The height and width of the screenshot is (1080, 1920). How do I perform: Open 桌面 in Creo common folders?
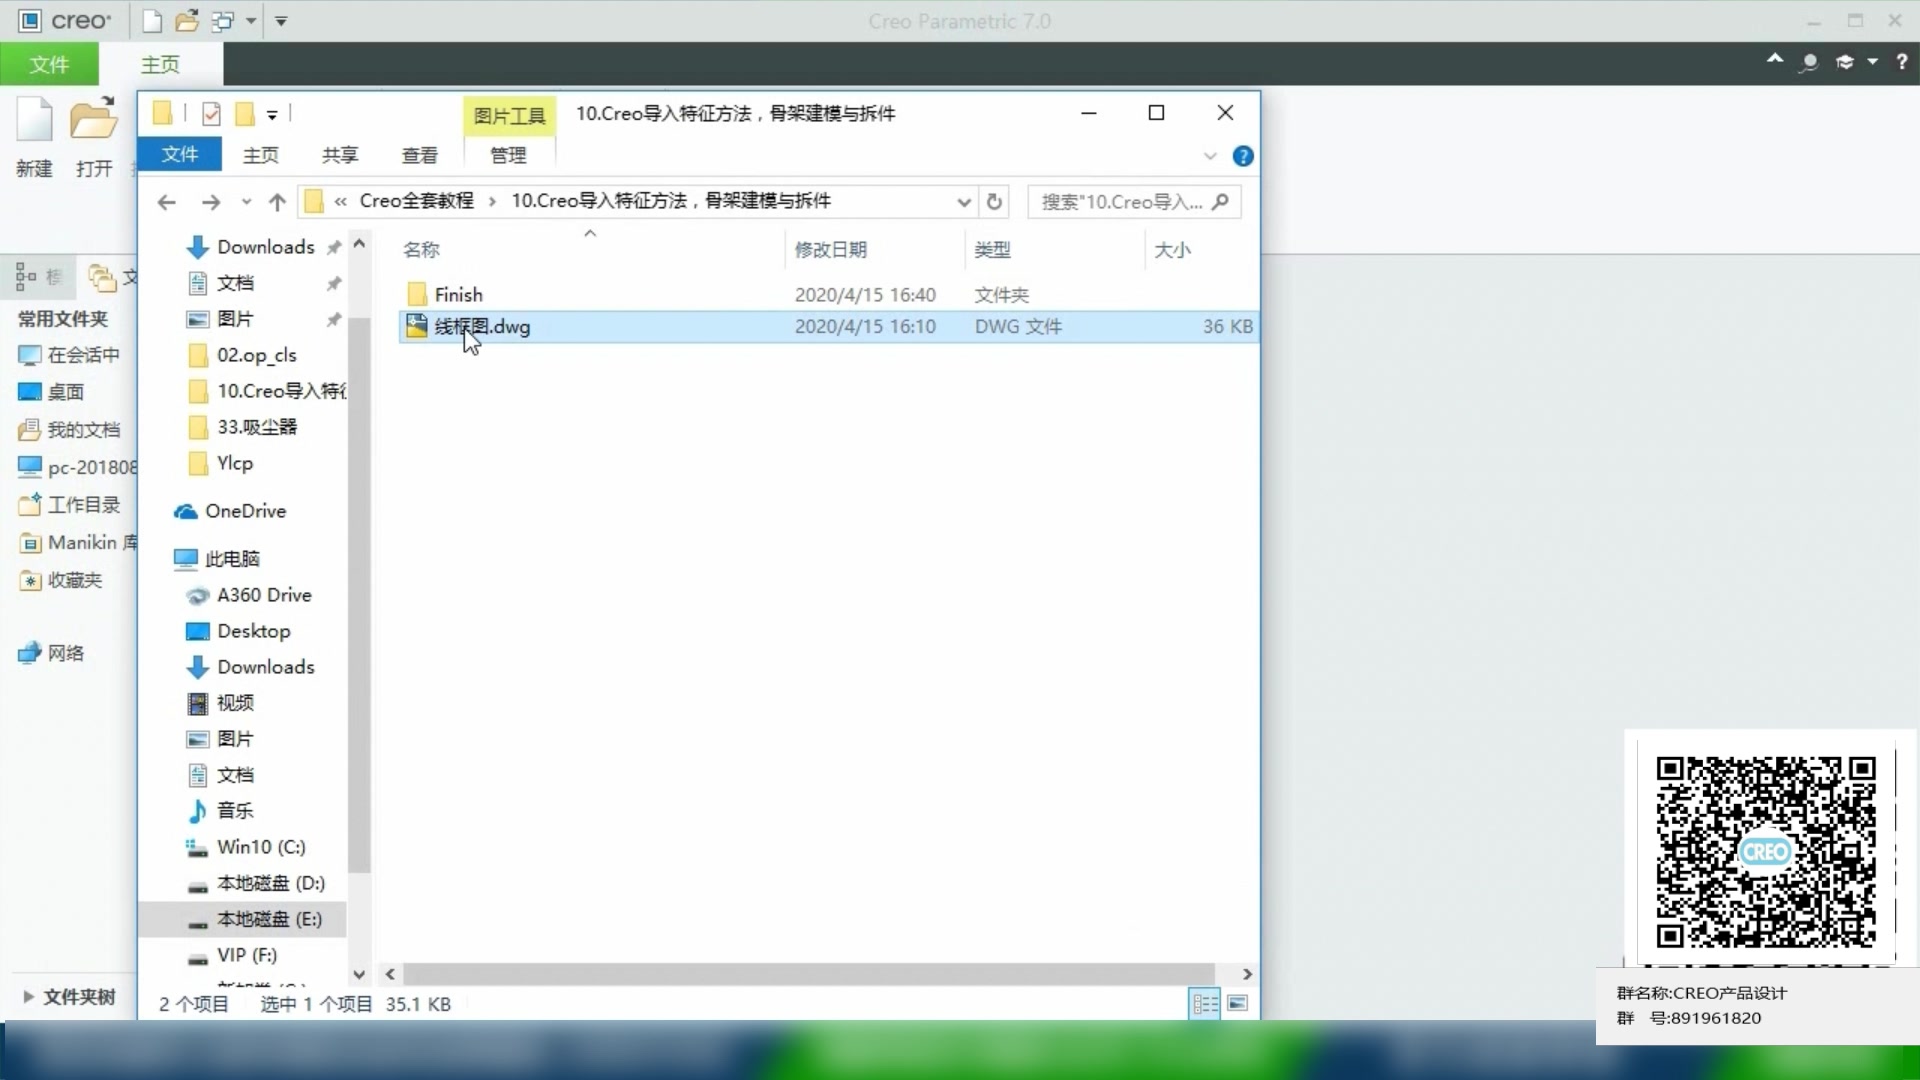tap(66, 392)
